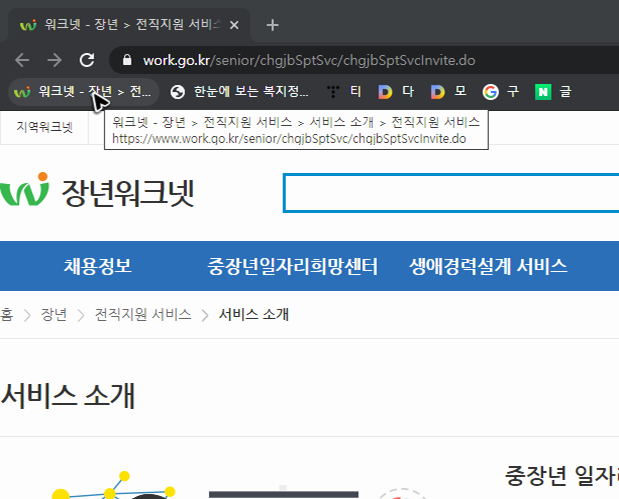Go to 홈 in the breadcrumb
619x499 pixels.
click(x=6, y=315)
